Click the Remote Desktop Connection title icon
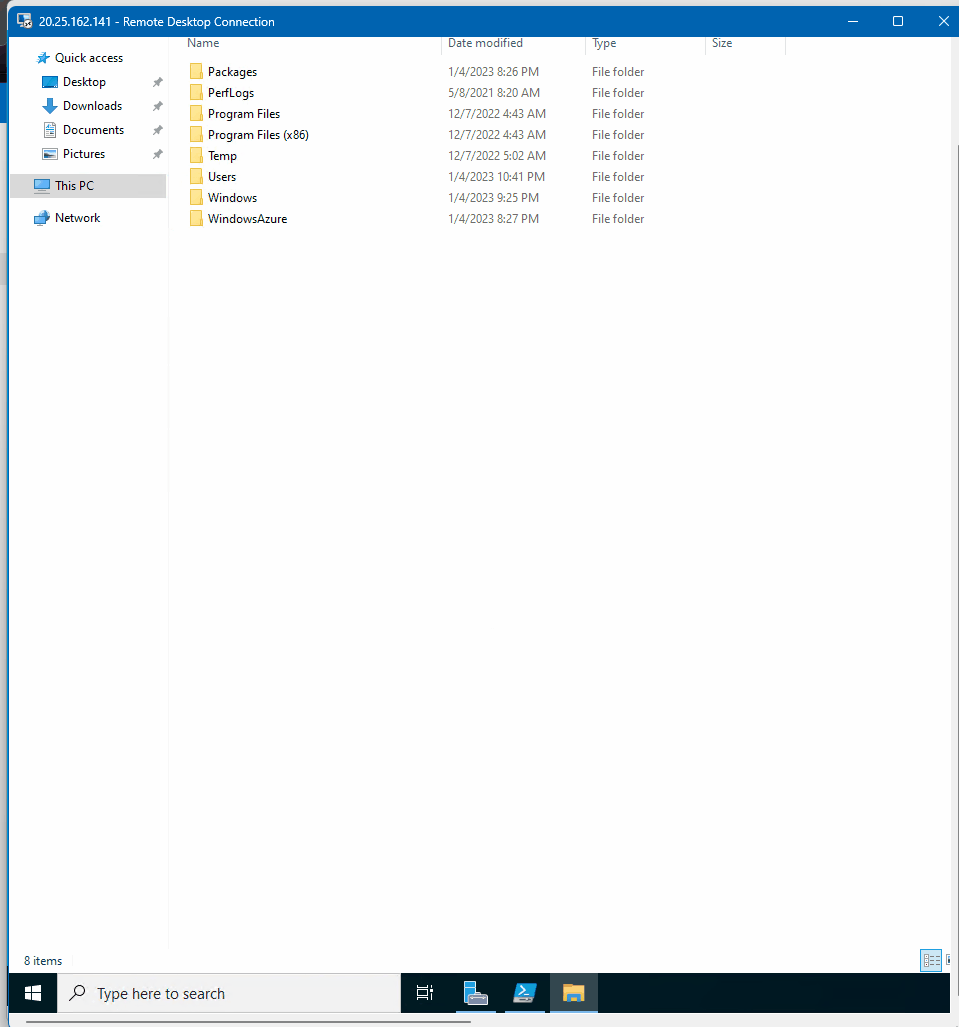 click(x=25, y=21)
